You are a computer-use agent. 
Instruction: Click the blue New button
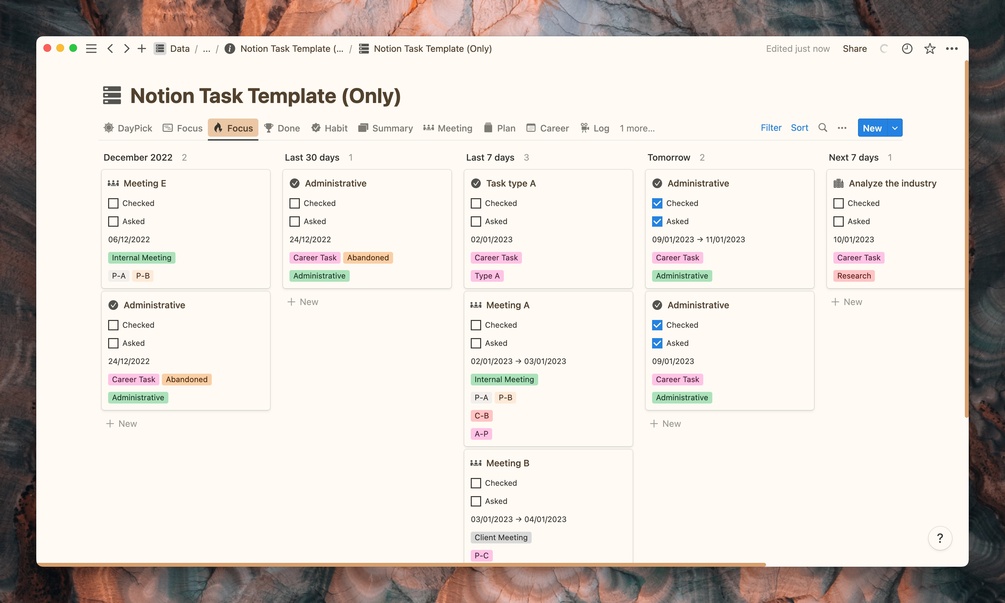pyautogui.click(x=872, y=128)
